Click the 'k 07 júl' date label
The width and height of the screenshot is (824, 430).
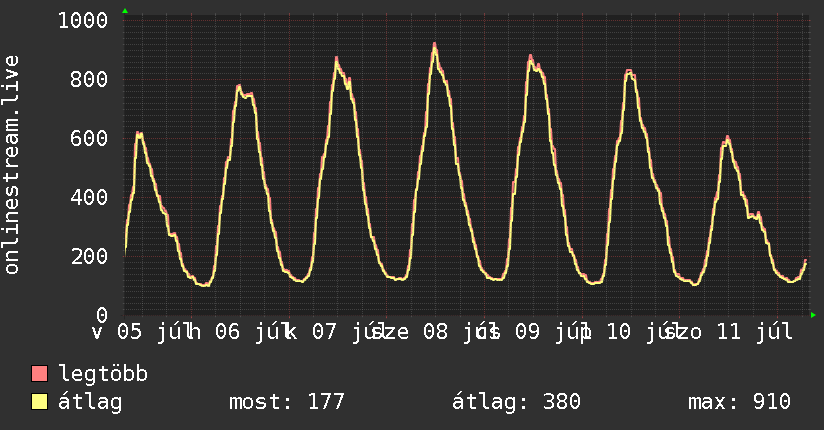tap(334, 332)
